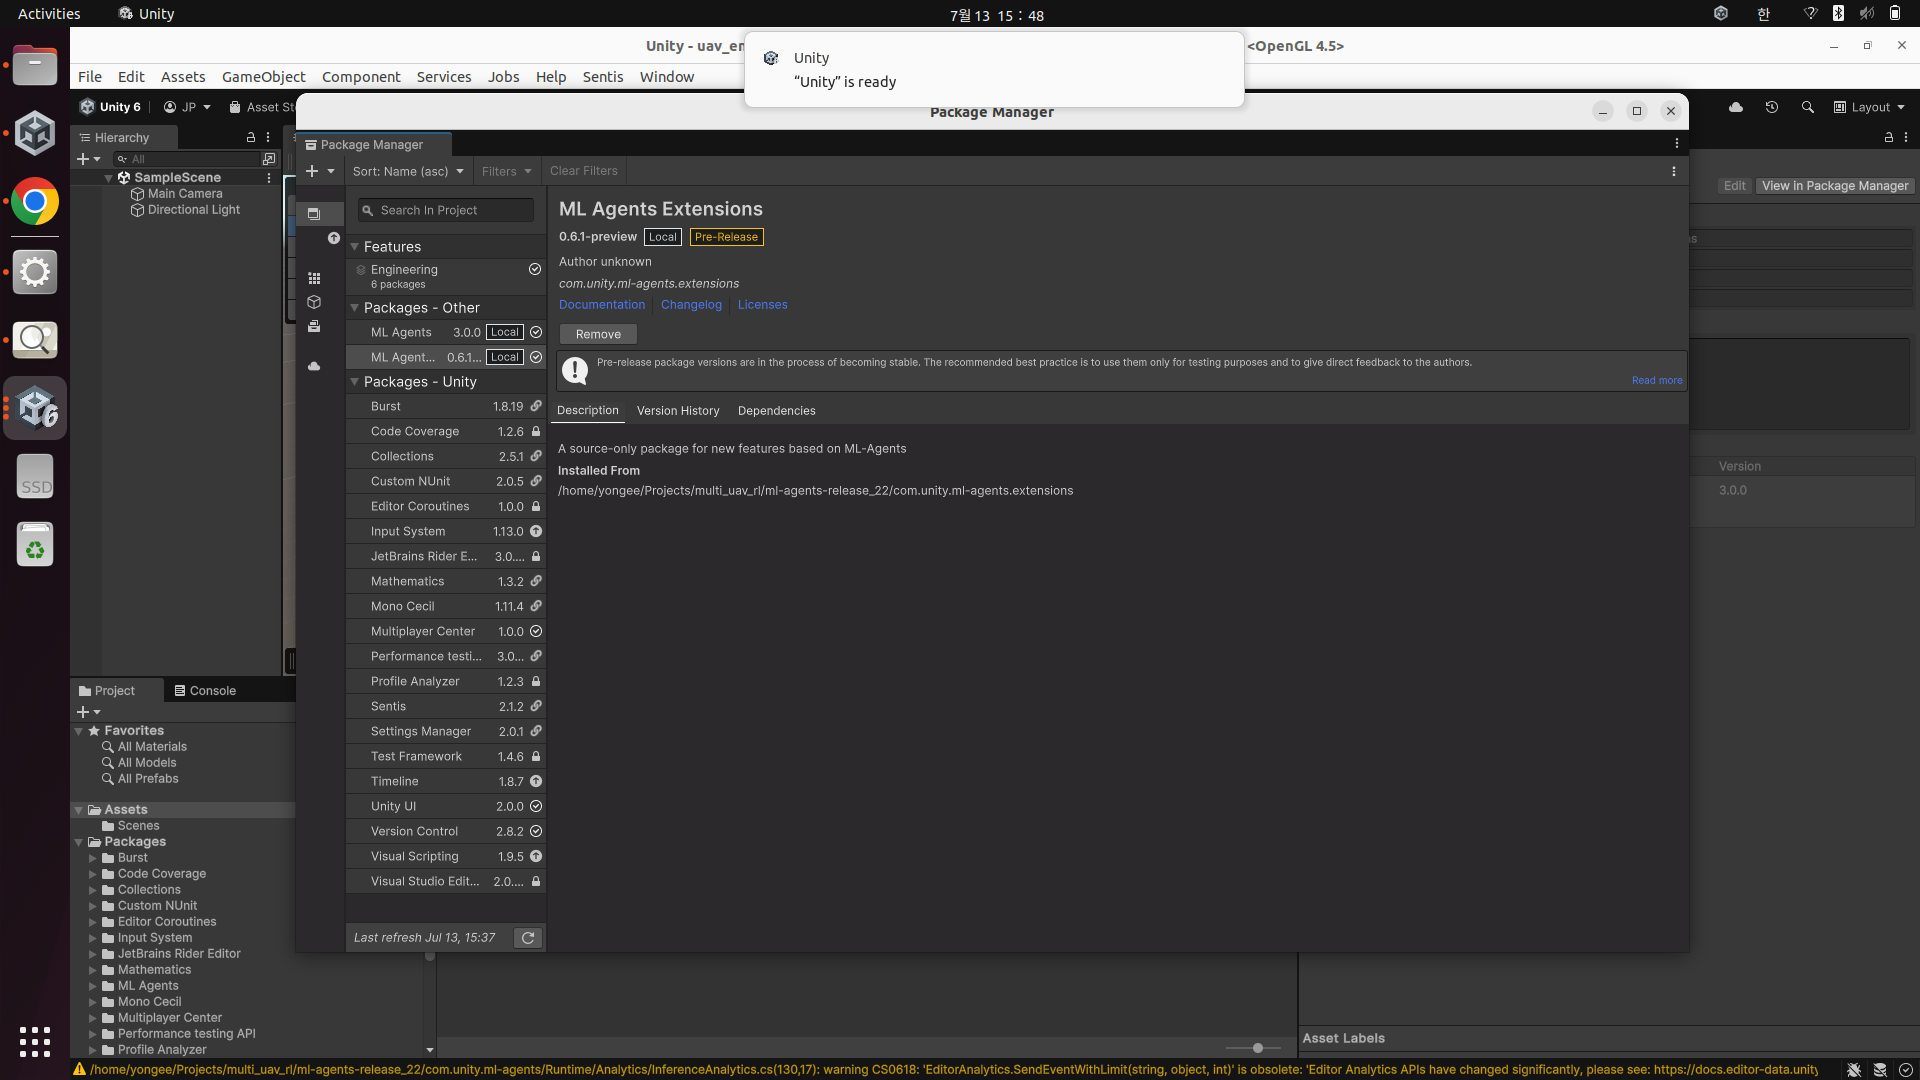Collapse the Packages - Unity section

(354, 382)
